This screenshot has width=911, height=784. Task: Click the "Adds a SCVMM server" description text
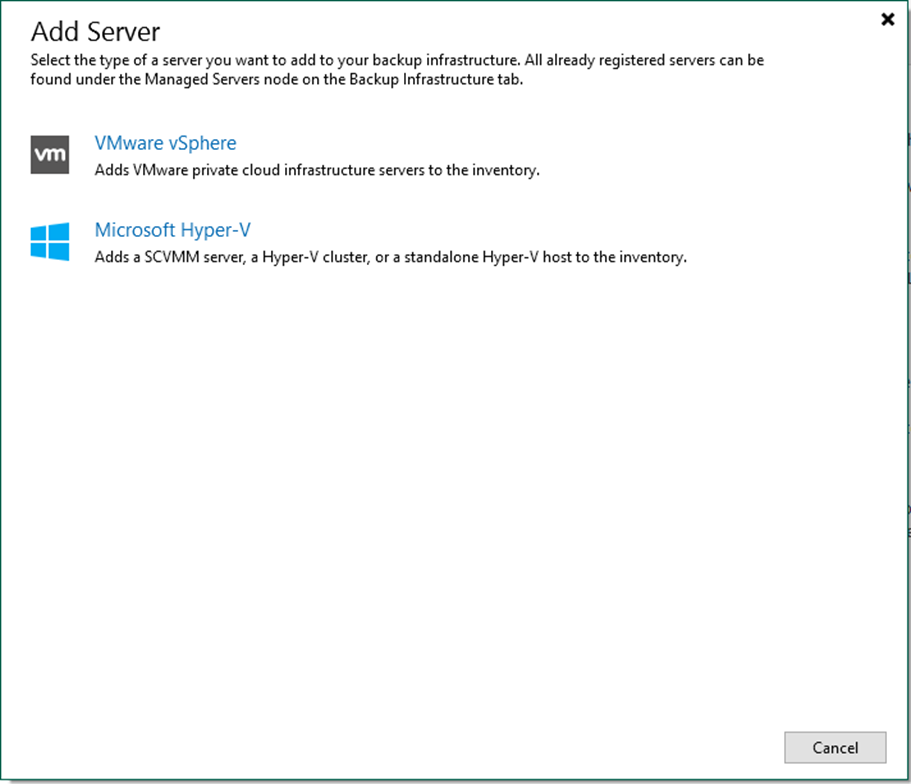coord(390,257)
